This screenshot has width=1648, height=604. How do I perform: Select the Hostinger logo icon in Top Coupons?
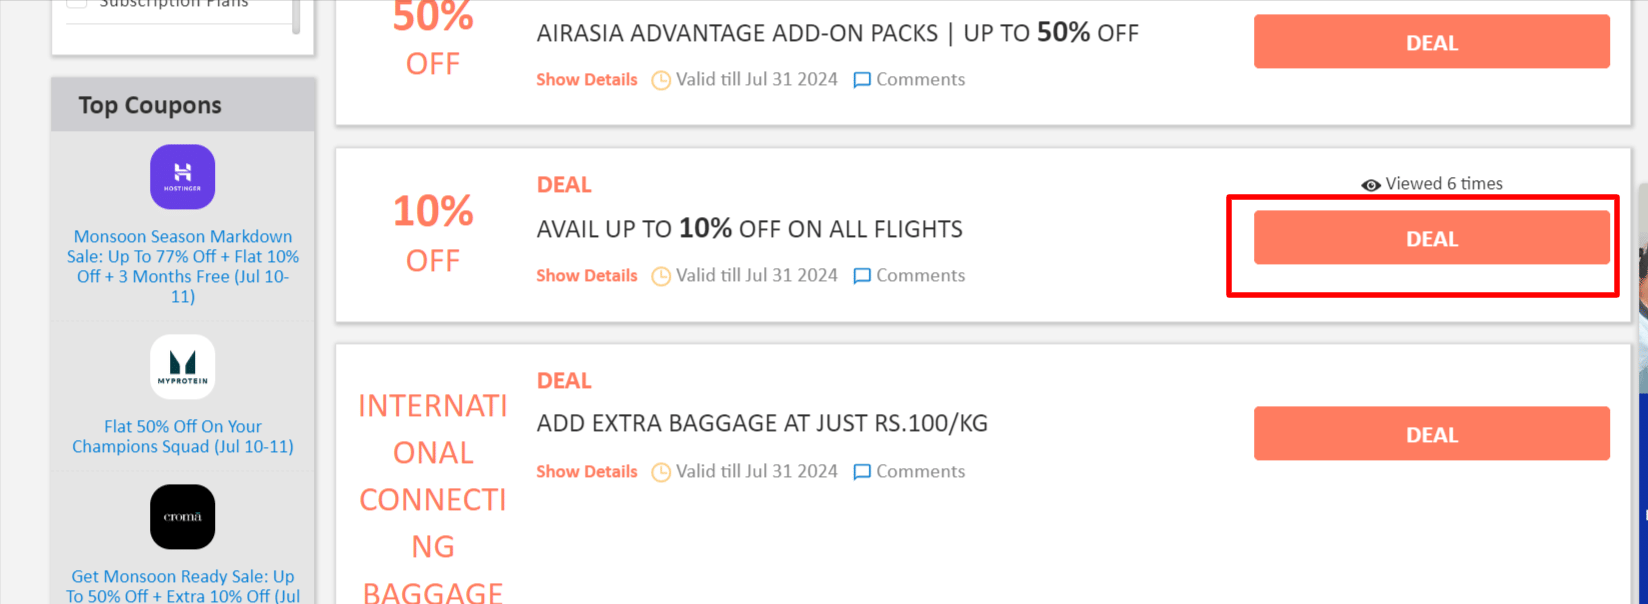[182, 177]
